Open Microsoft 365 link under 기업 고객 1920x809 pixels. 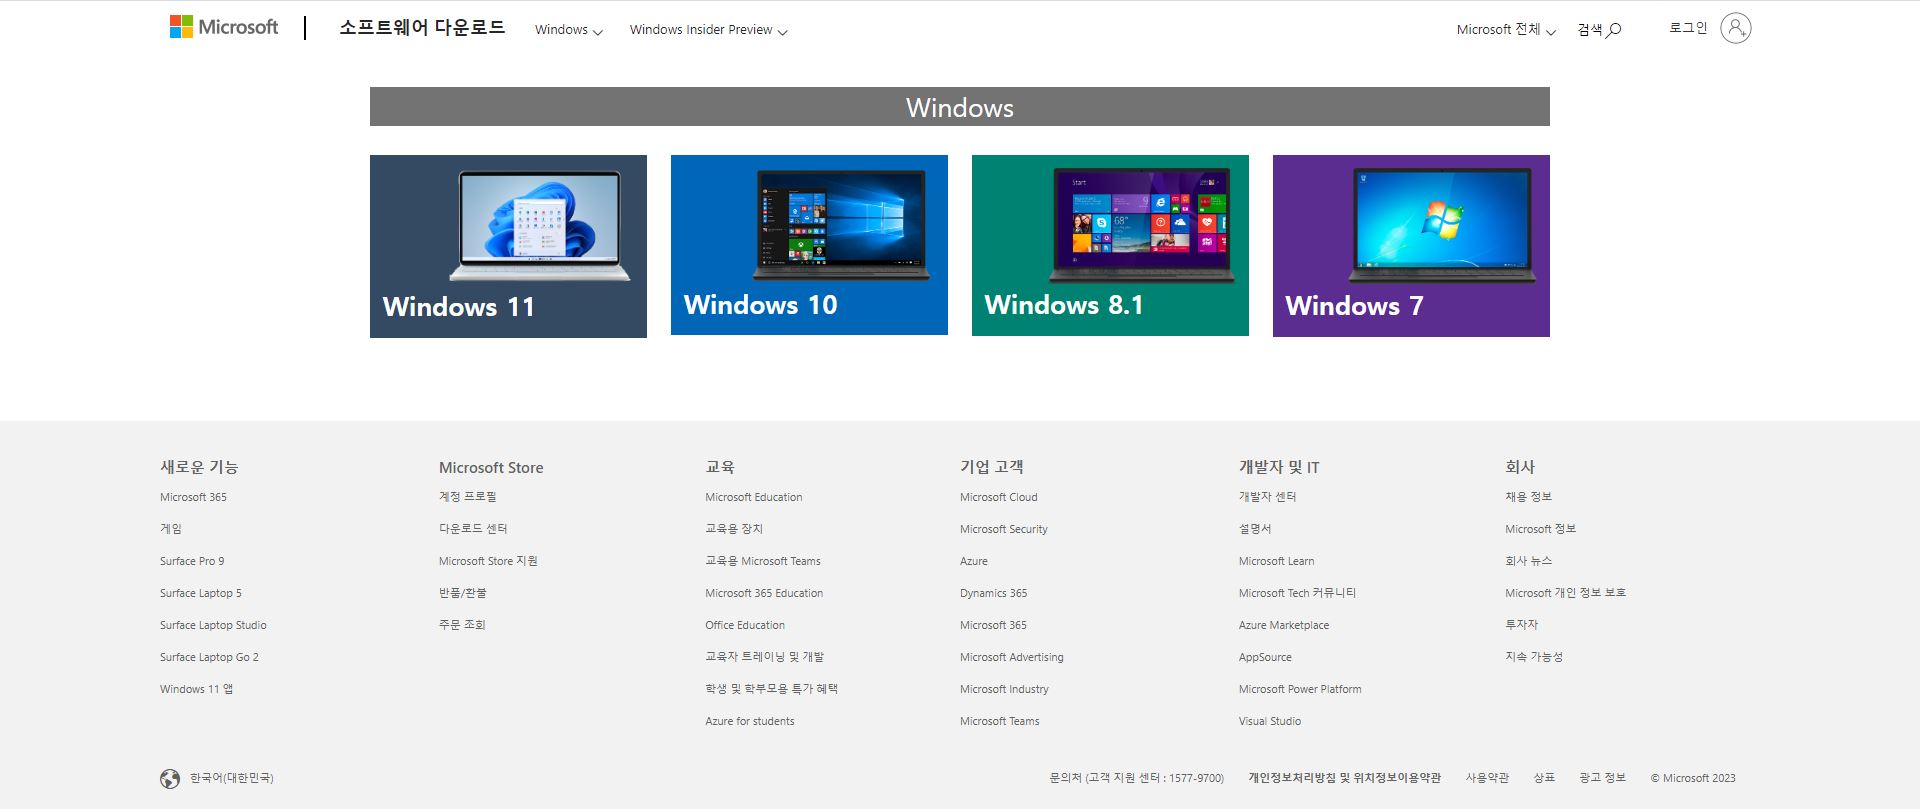coord(993,625)
